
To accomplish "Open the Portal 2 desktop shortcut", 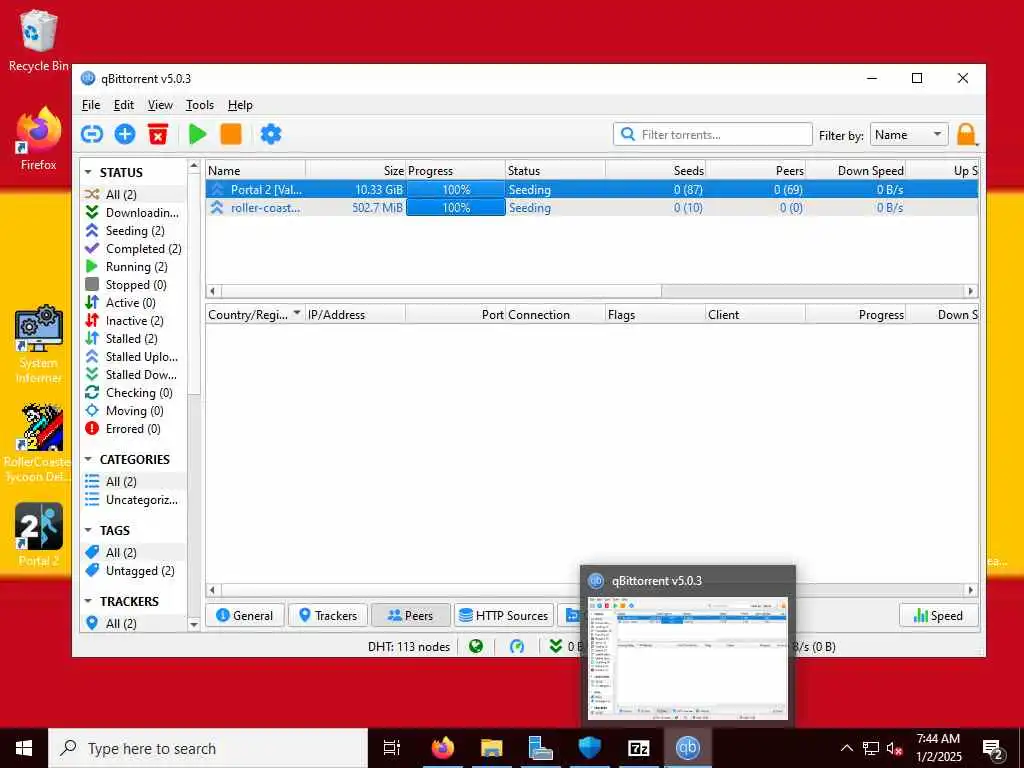I will (39, 534).
